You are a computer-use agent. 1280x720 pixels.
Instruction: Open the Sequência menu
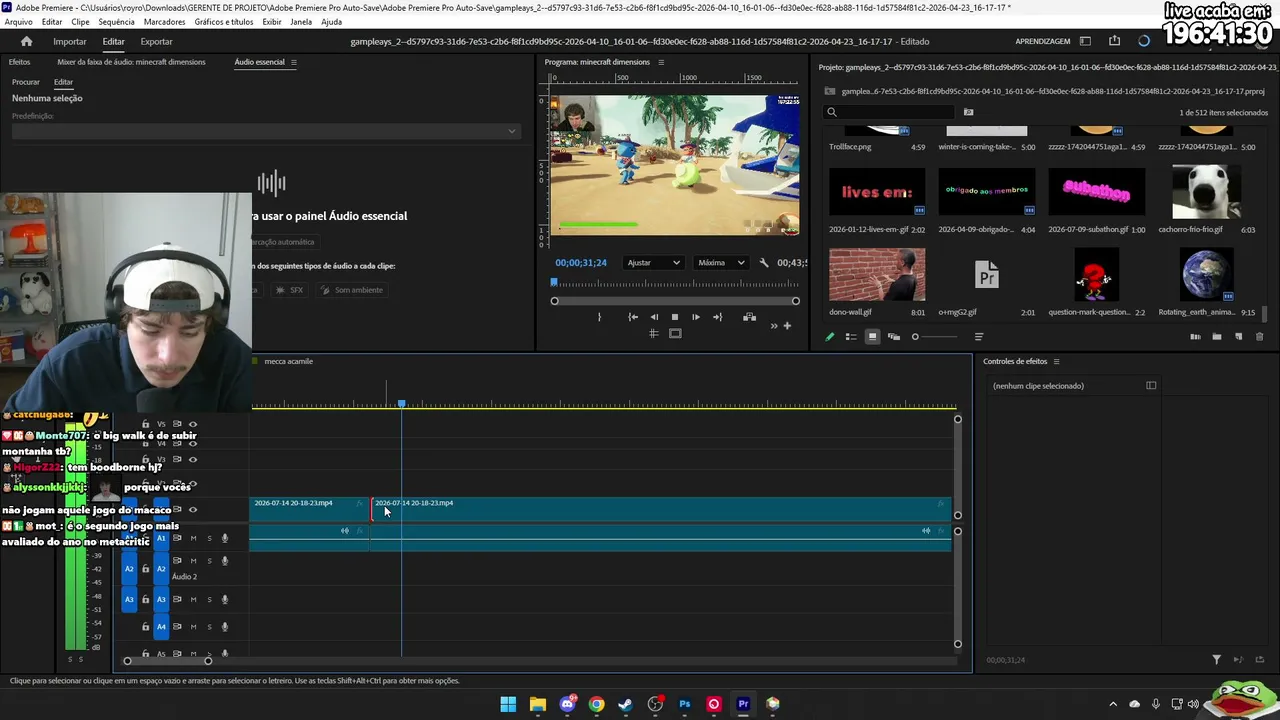coord(116,22)
